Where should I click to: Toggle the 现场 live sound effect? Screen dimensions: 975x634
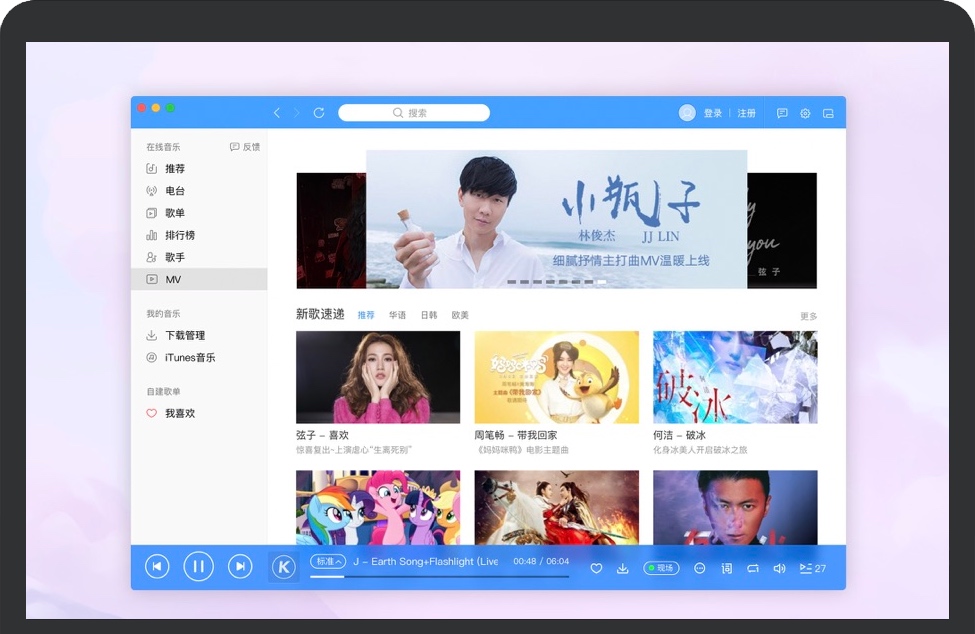click(661, 568)
